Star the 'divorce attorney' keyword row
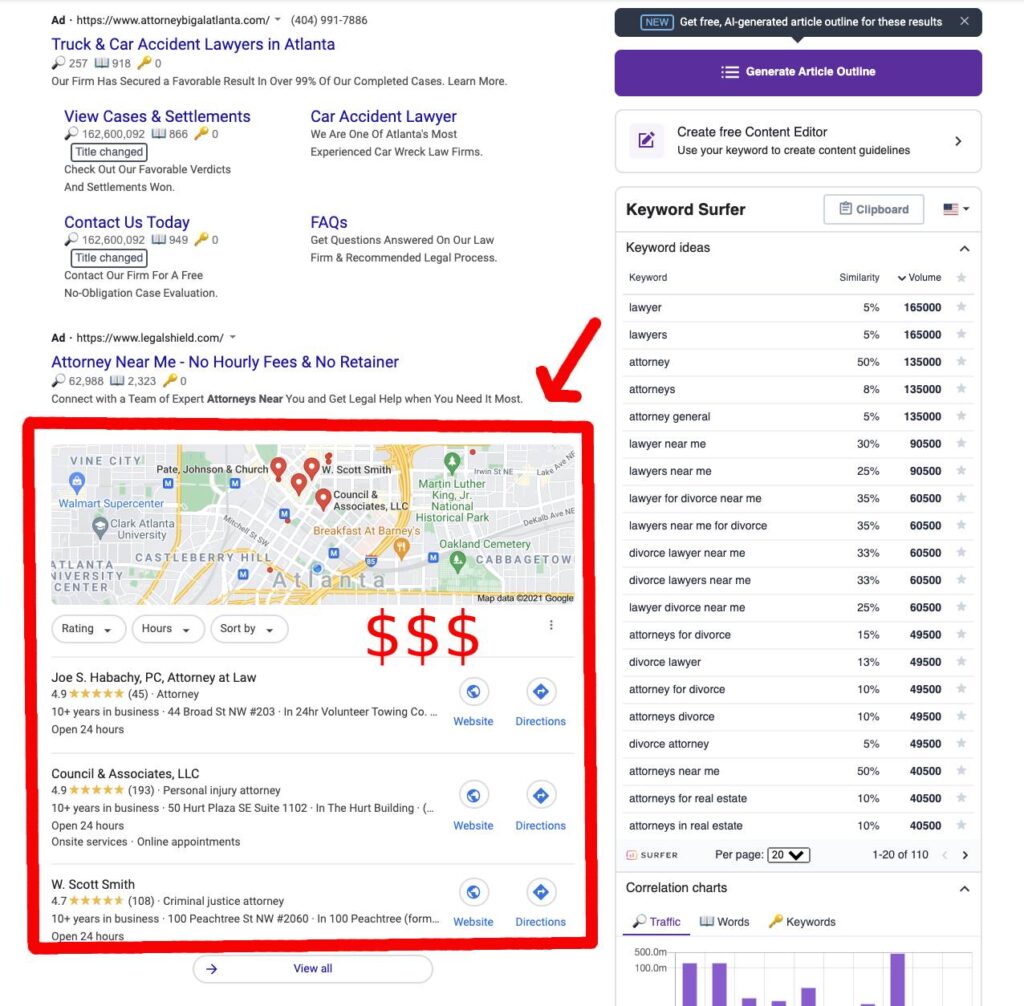 coord(962,744)
